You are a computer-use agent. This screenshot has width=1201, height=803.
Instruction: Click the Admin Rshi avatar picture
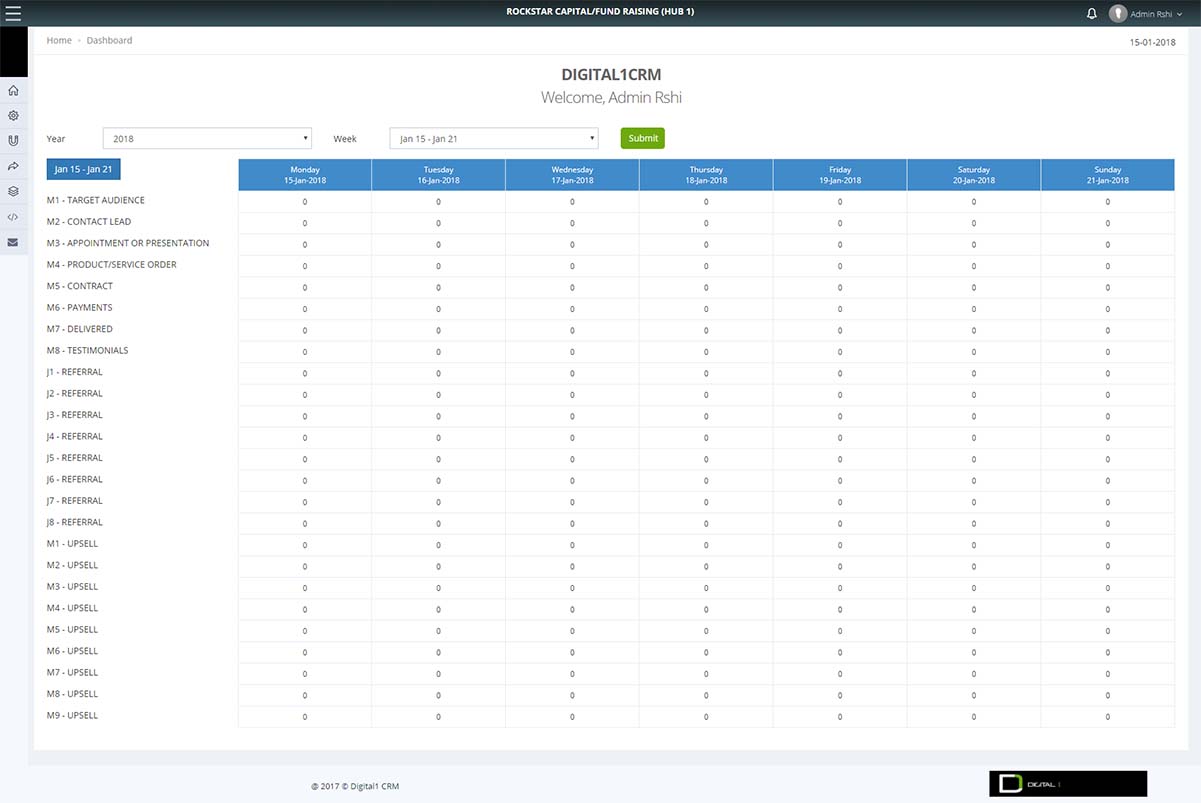coord(1117,14)
